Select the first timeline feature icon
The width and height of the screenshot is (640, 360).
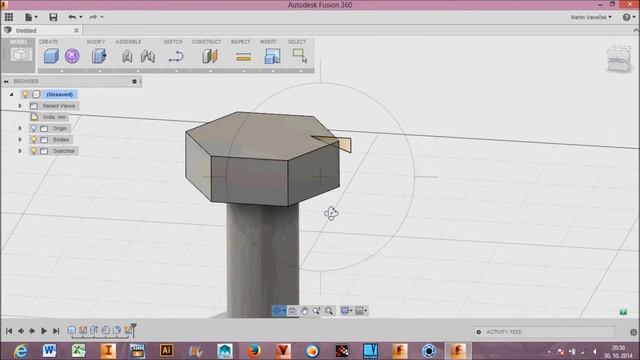click(x=71, y=330)
